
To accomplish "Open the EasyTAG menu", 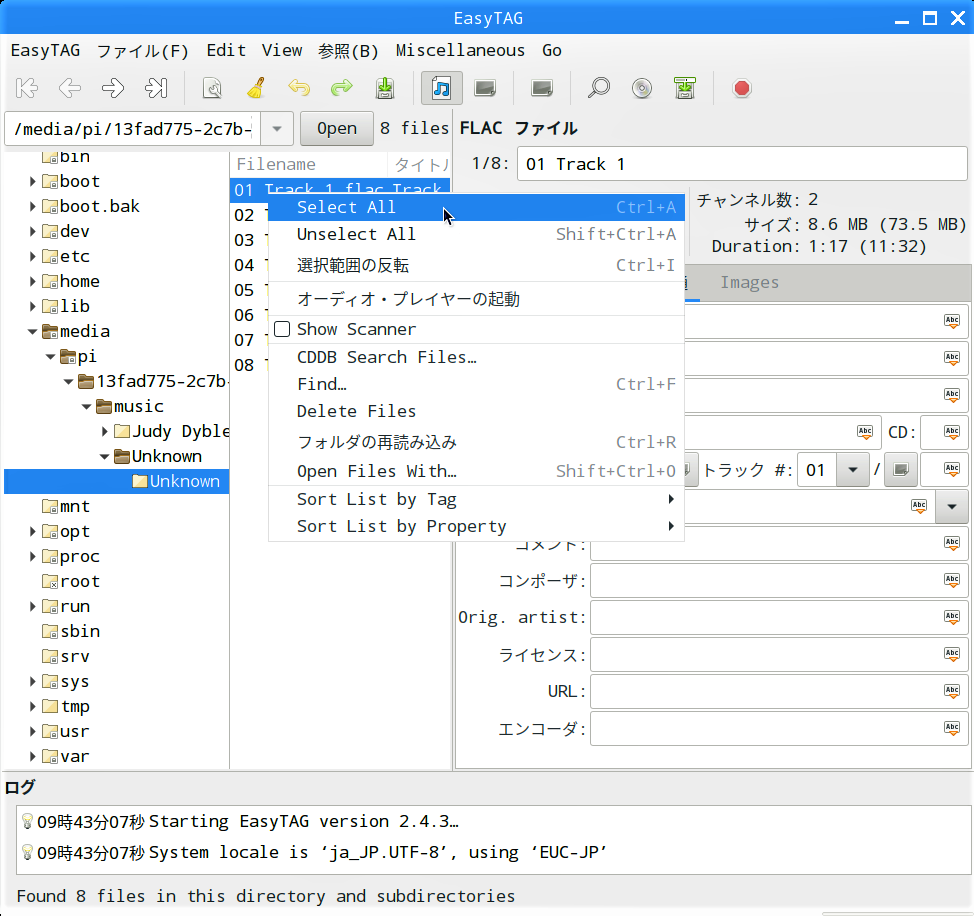I will [x=45, y=50].
